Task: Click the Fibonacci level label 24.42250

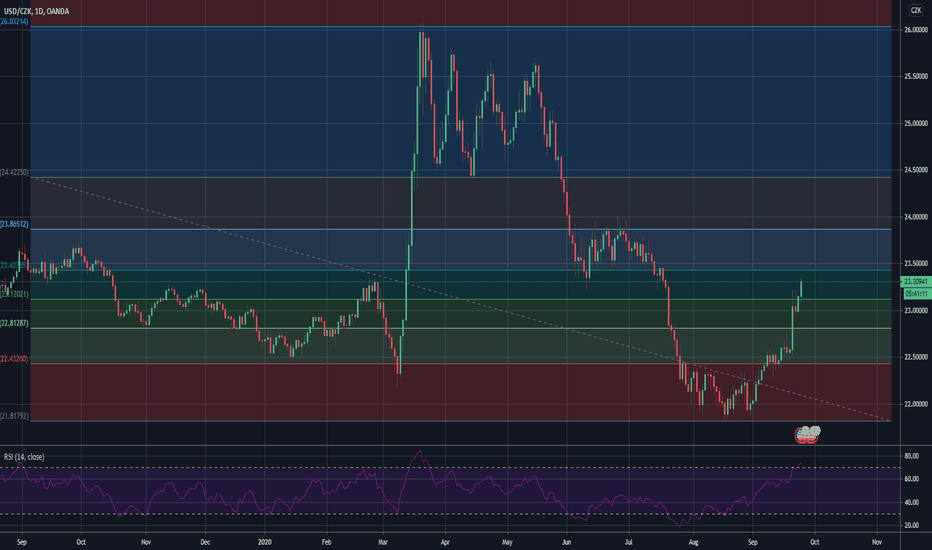Action: point(14,172)
